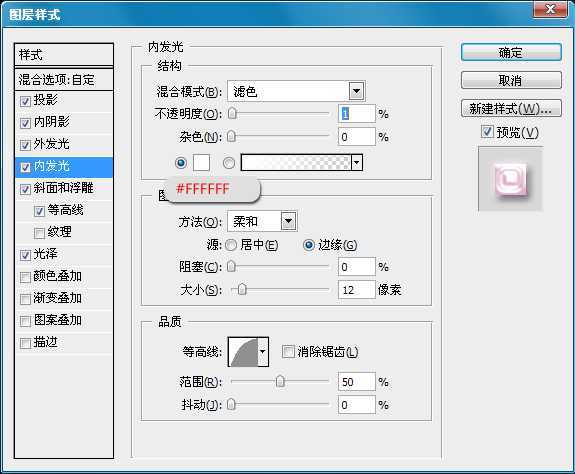Toggle the 内阴影 inner shadow checkbox
This screenshot has width=575, height=474.
coord(25,123)
